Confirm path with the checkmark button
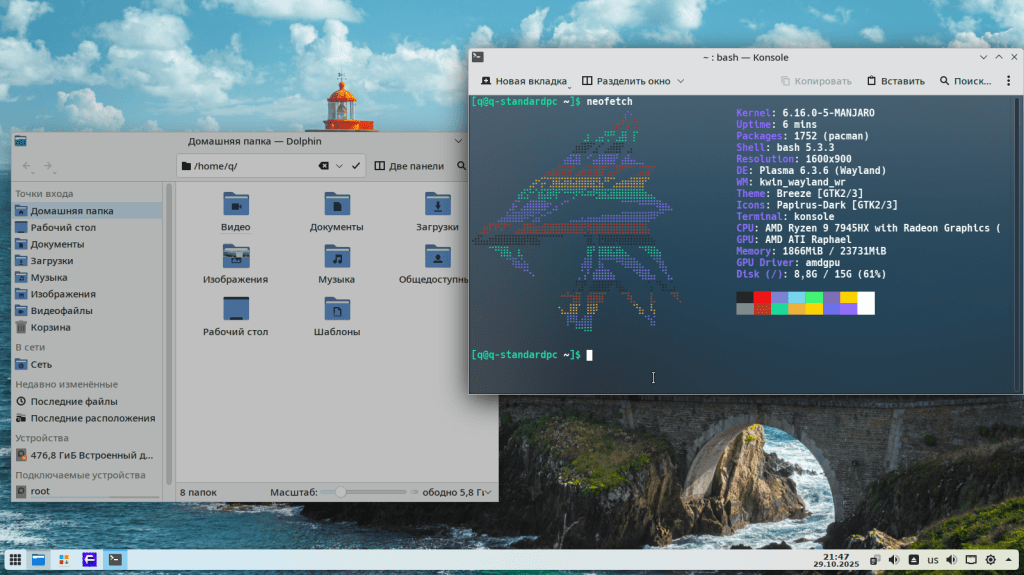Image resolution: width=1024 pixels, height=575 pixels. pyautogui.click(x=356, y=166)
